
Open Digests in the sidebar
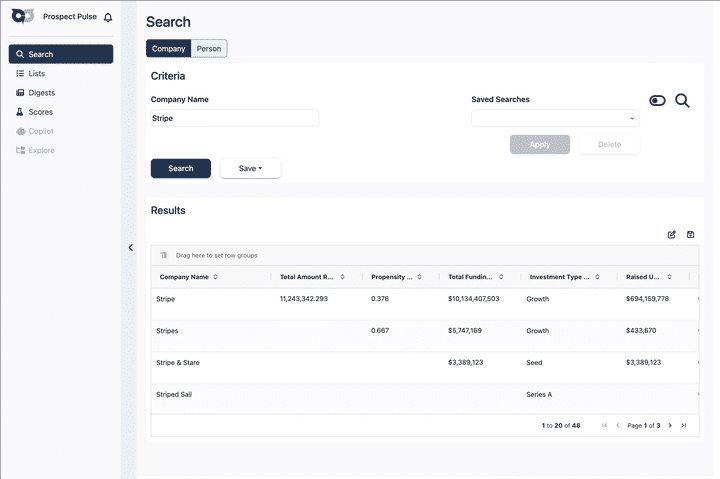(61, 93)
